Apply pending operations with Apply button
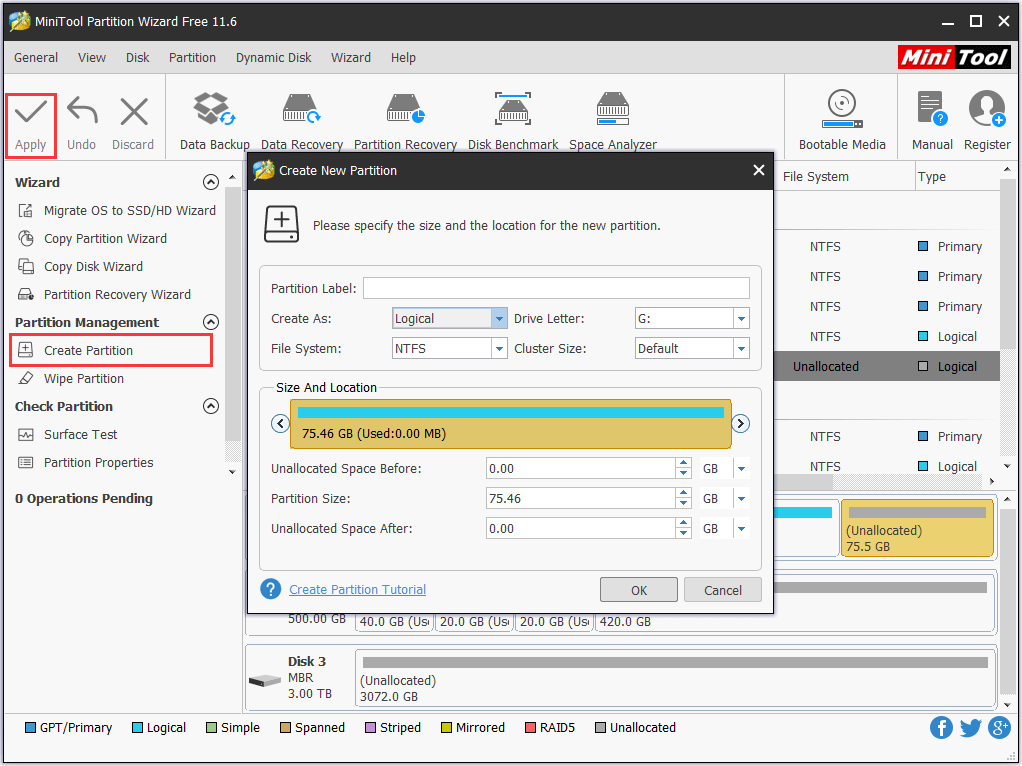The height and width of the screenshot is (766, 1022). [31, 125]
